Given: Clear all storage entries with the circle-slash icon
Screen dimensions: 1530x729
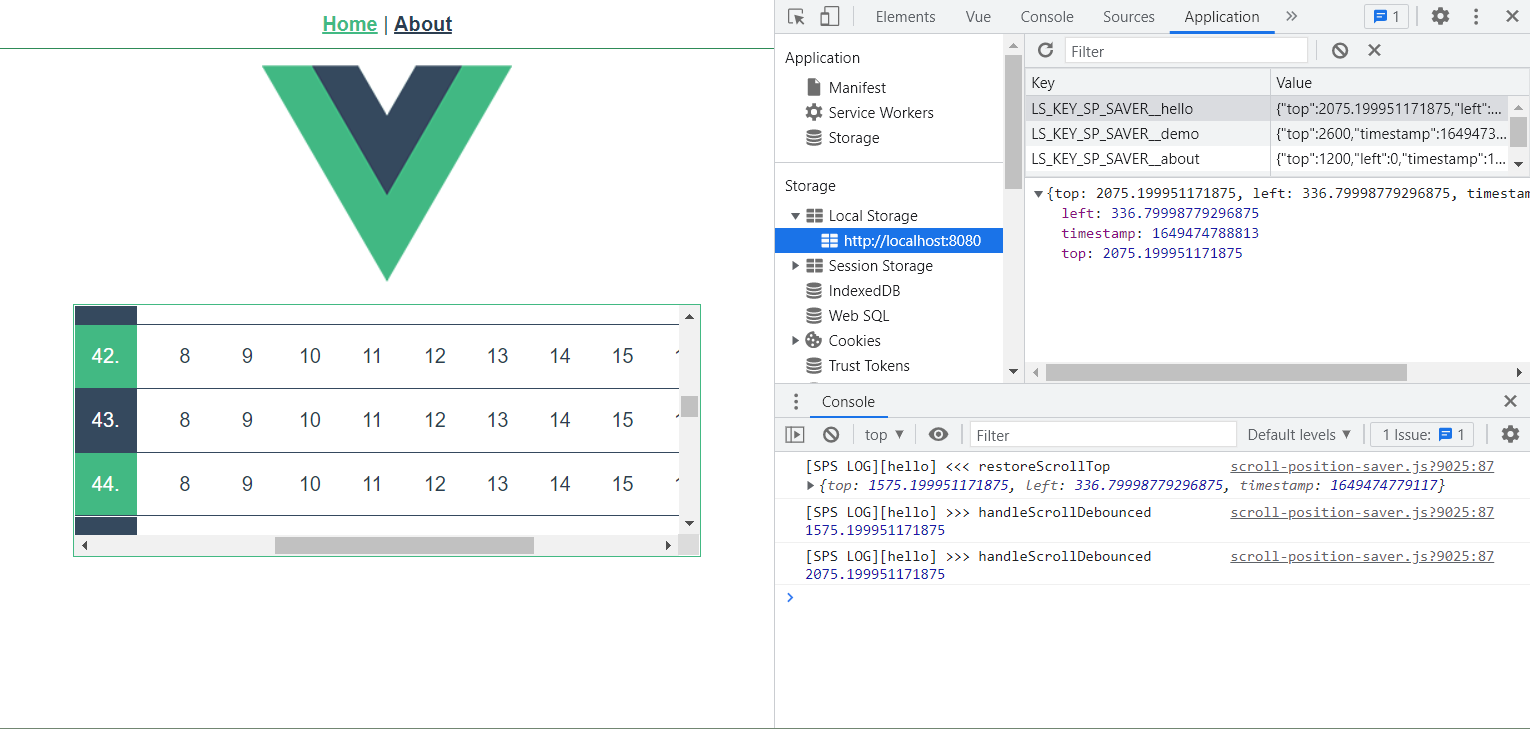Looking at the screenshot, I should [1340, 50].
